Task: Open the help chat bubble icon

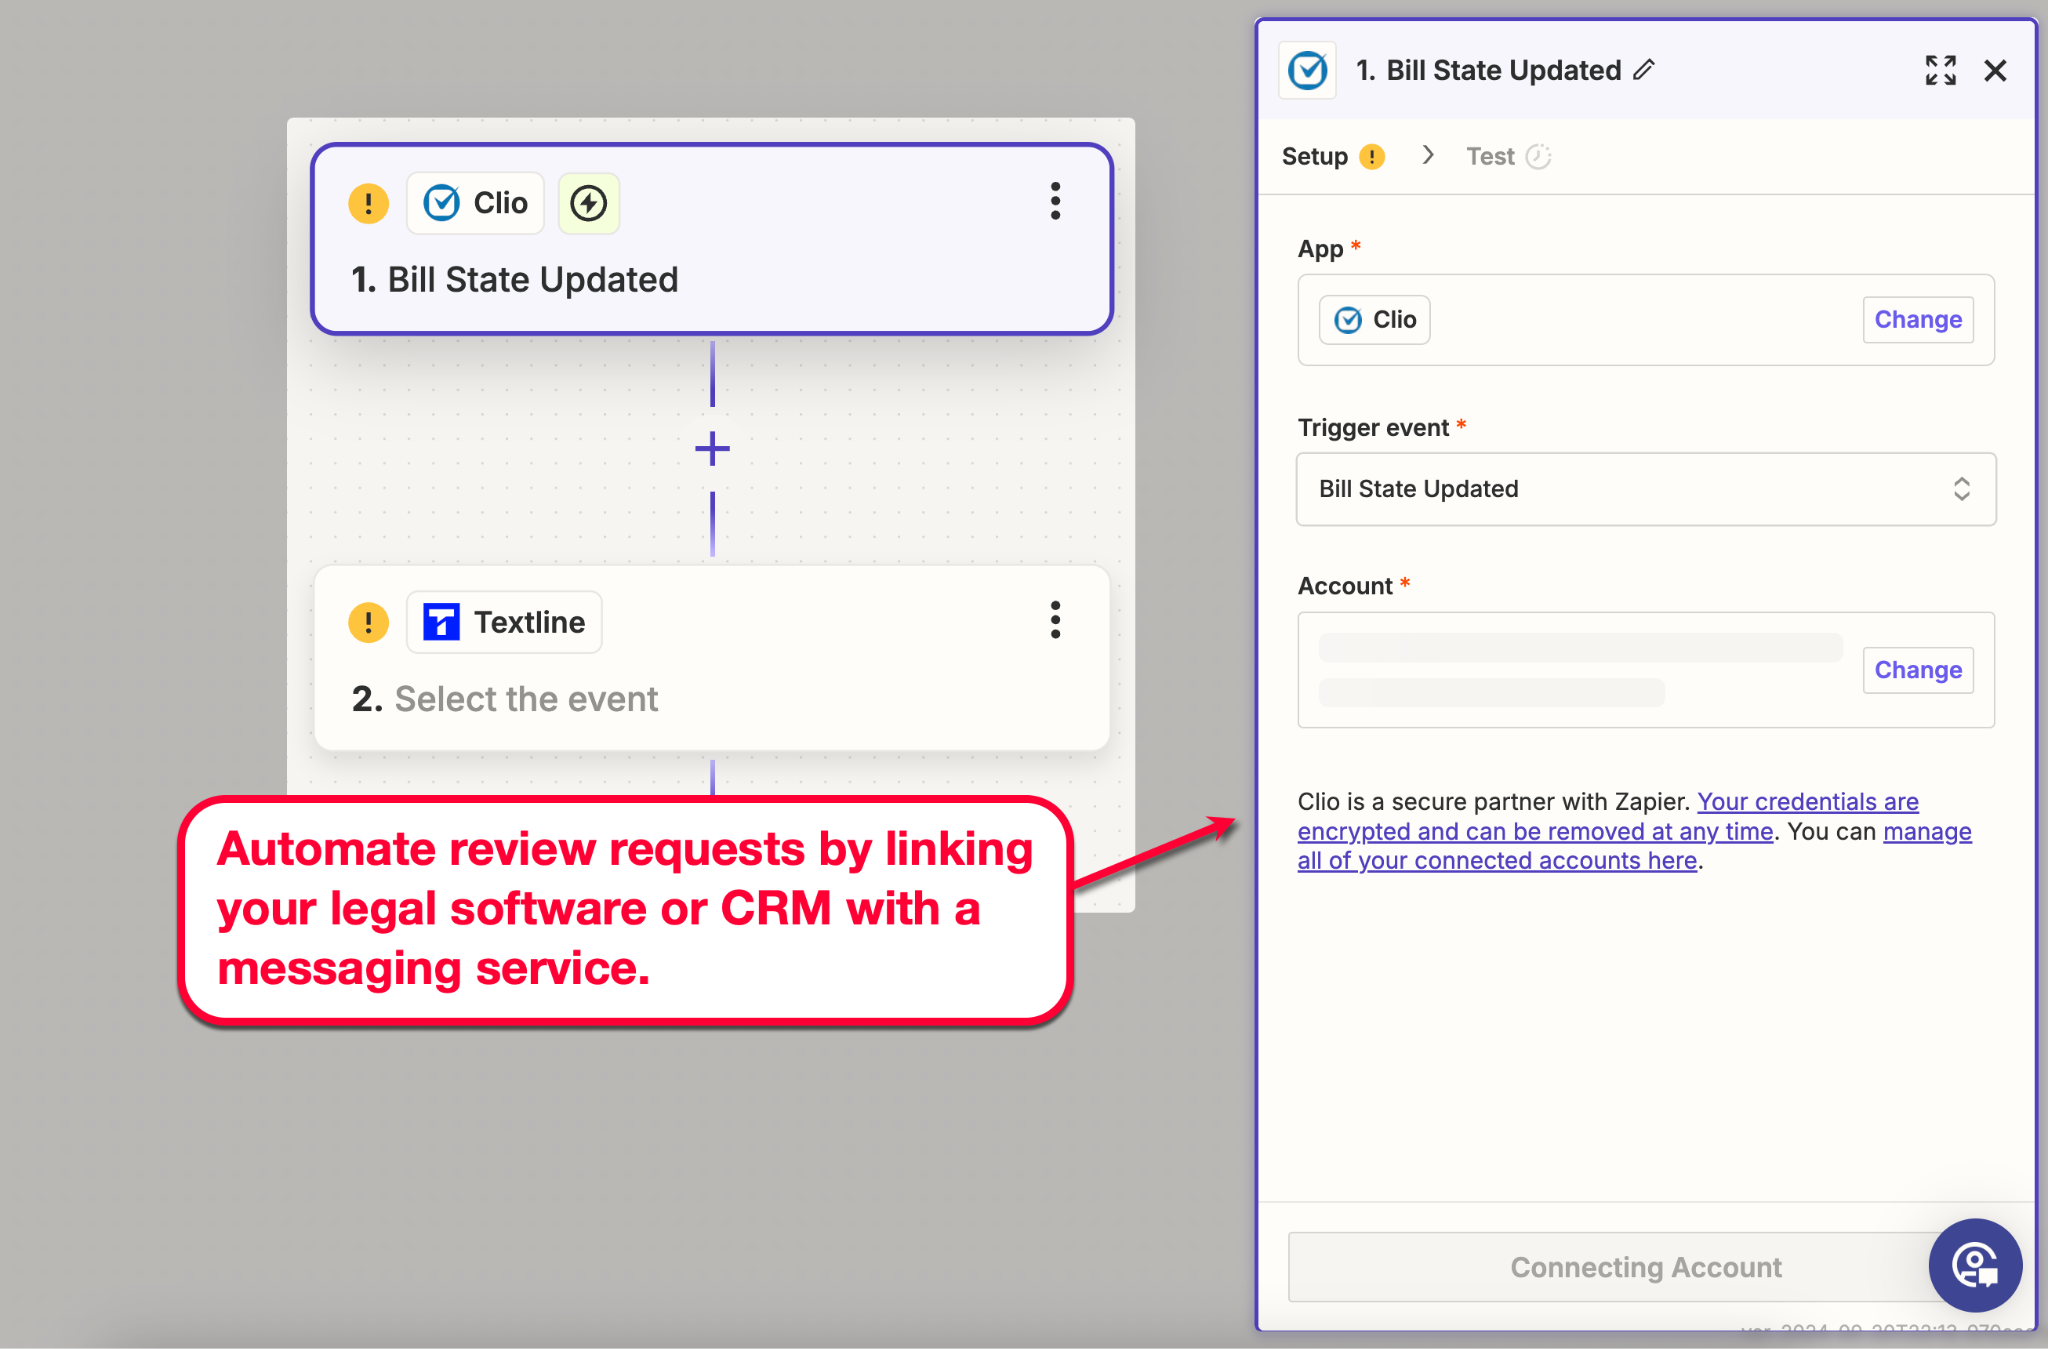Action: pyautogui.click(x=1975, y=1265)
